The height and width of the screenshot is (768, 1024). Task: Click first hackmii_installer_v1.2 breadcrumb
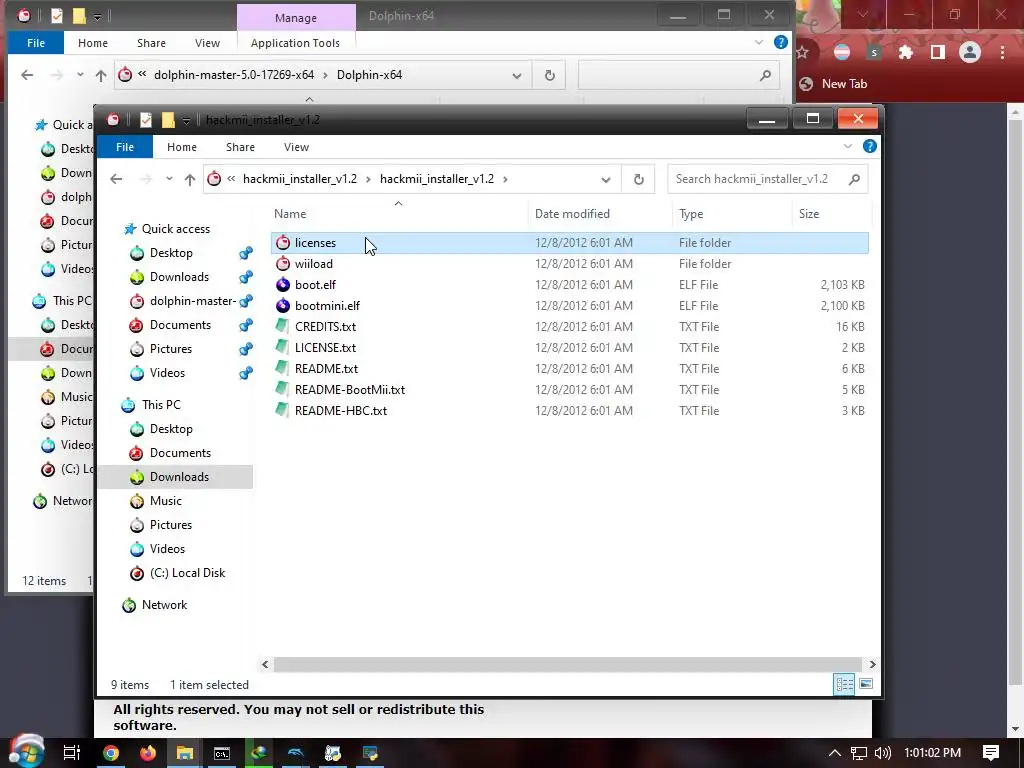300,179
